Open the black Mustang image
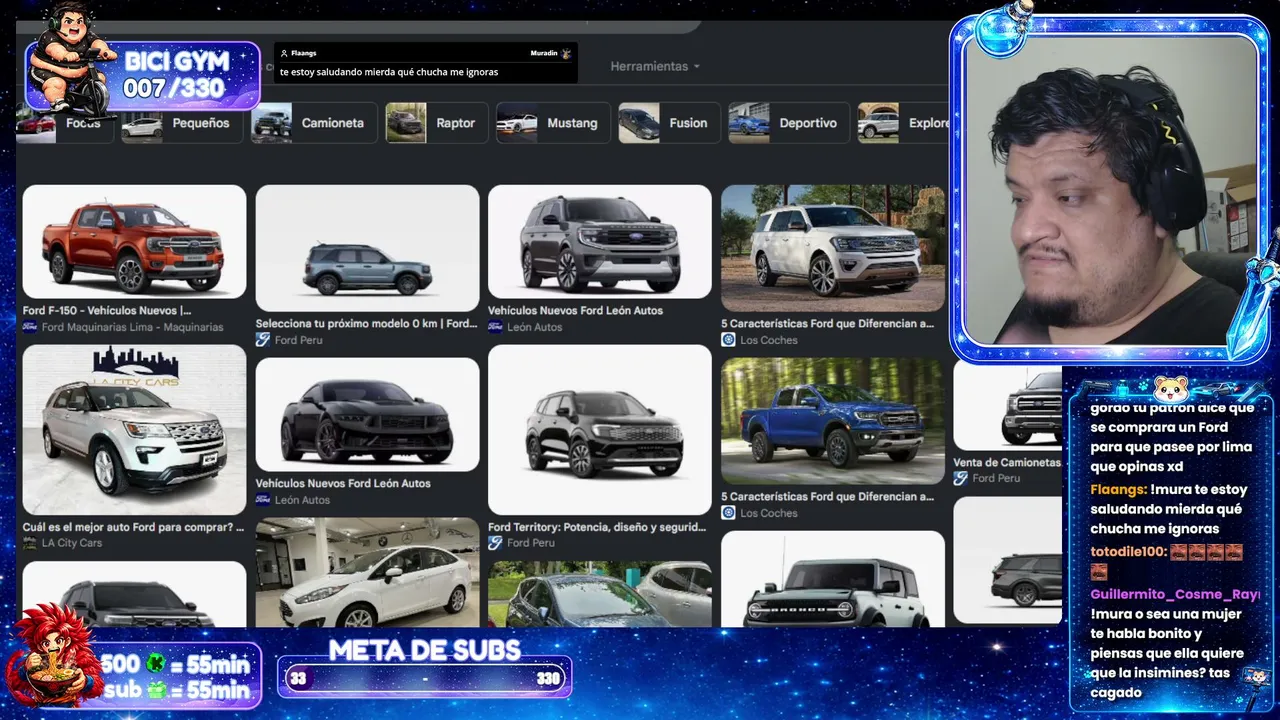Viewport: 1280px width, 720px height. click(367, 415)
